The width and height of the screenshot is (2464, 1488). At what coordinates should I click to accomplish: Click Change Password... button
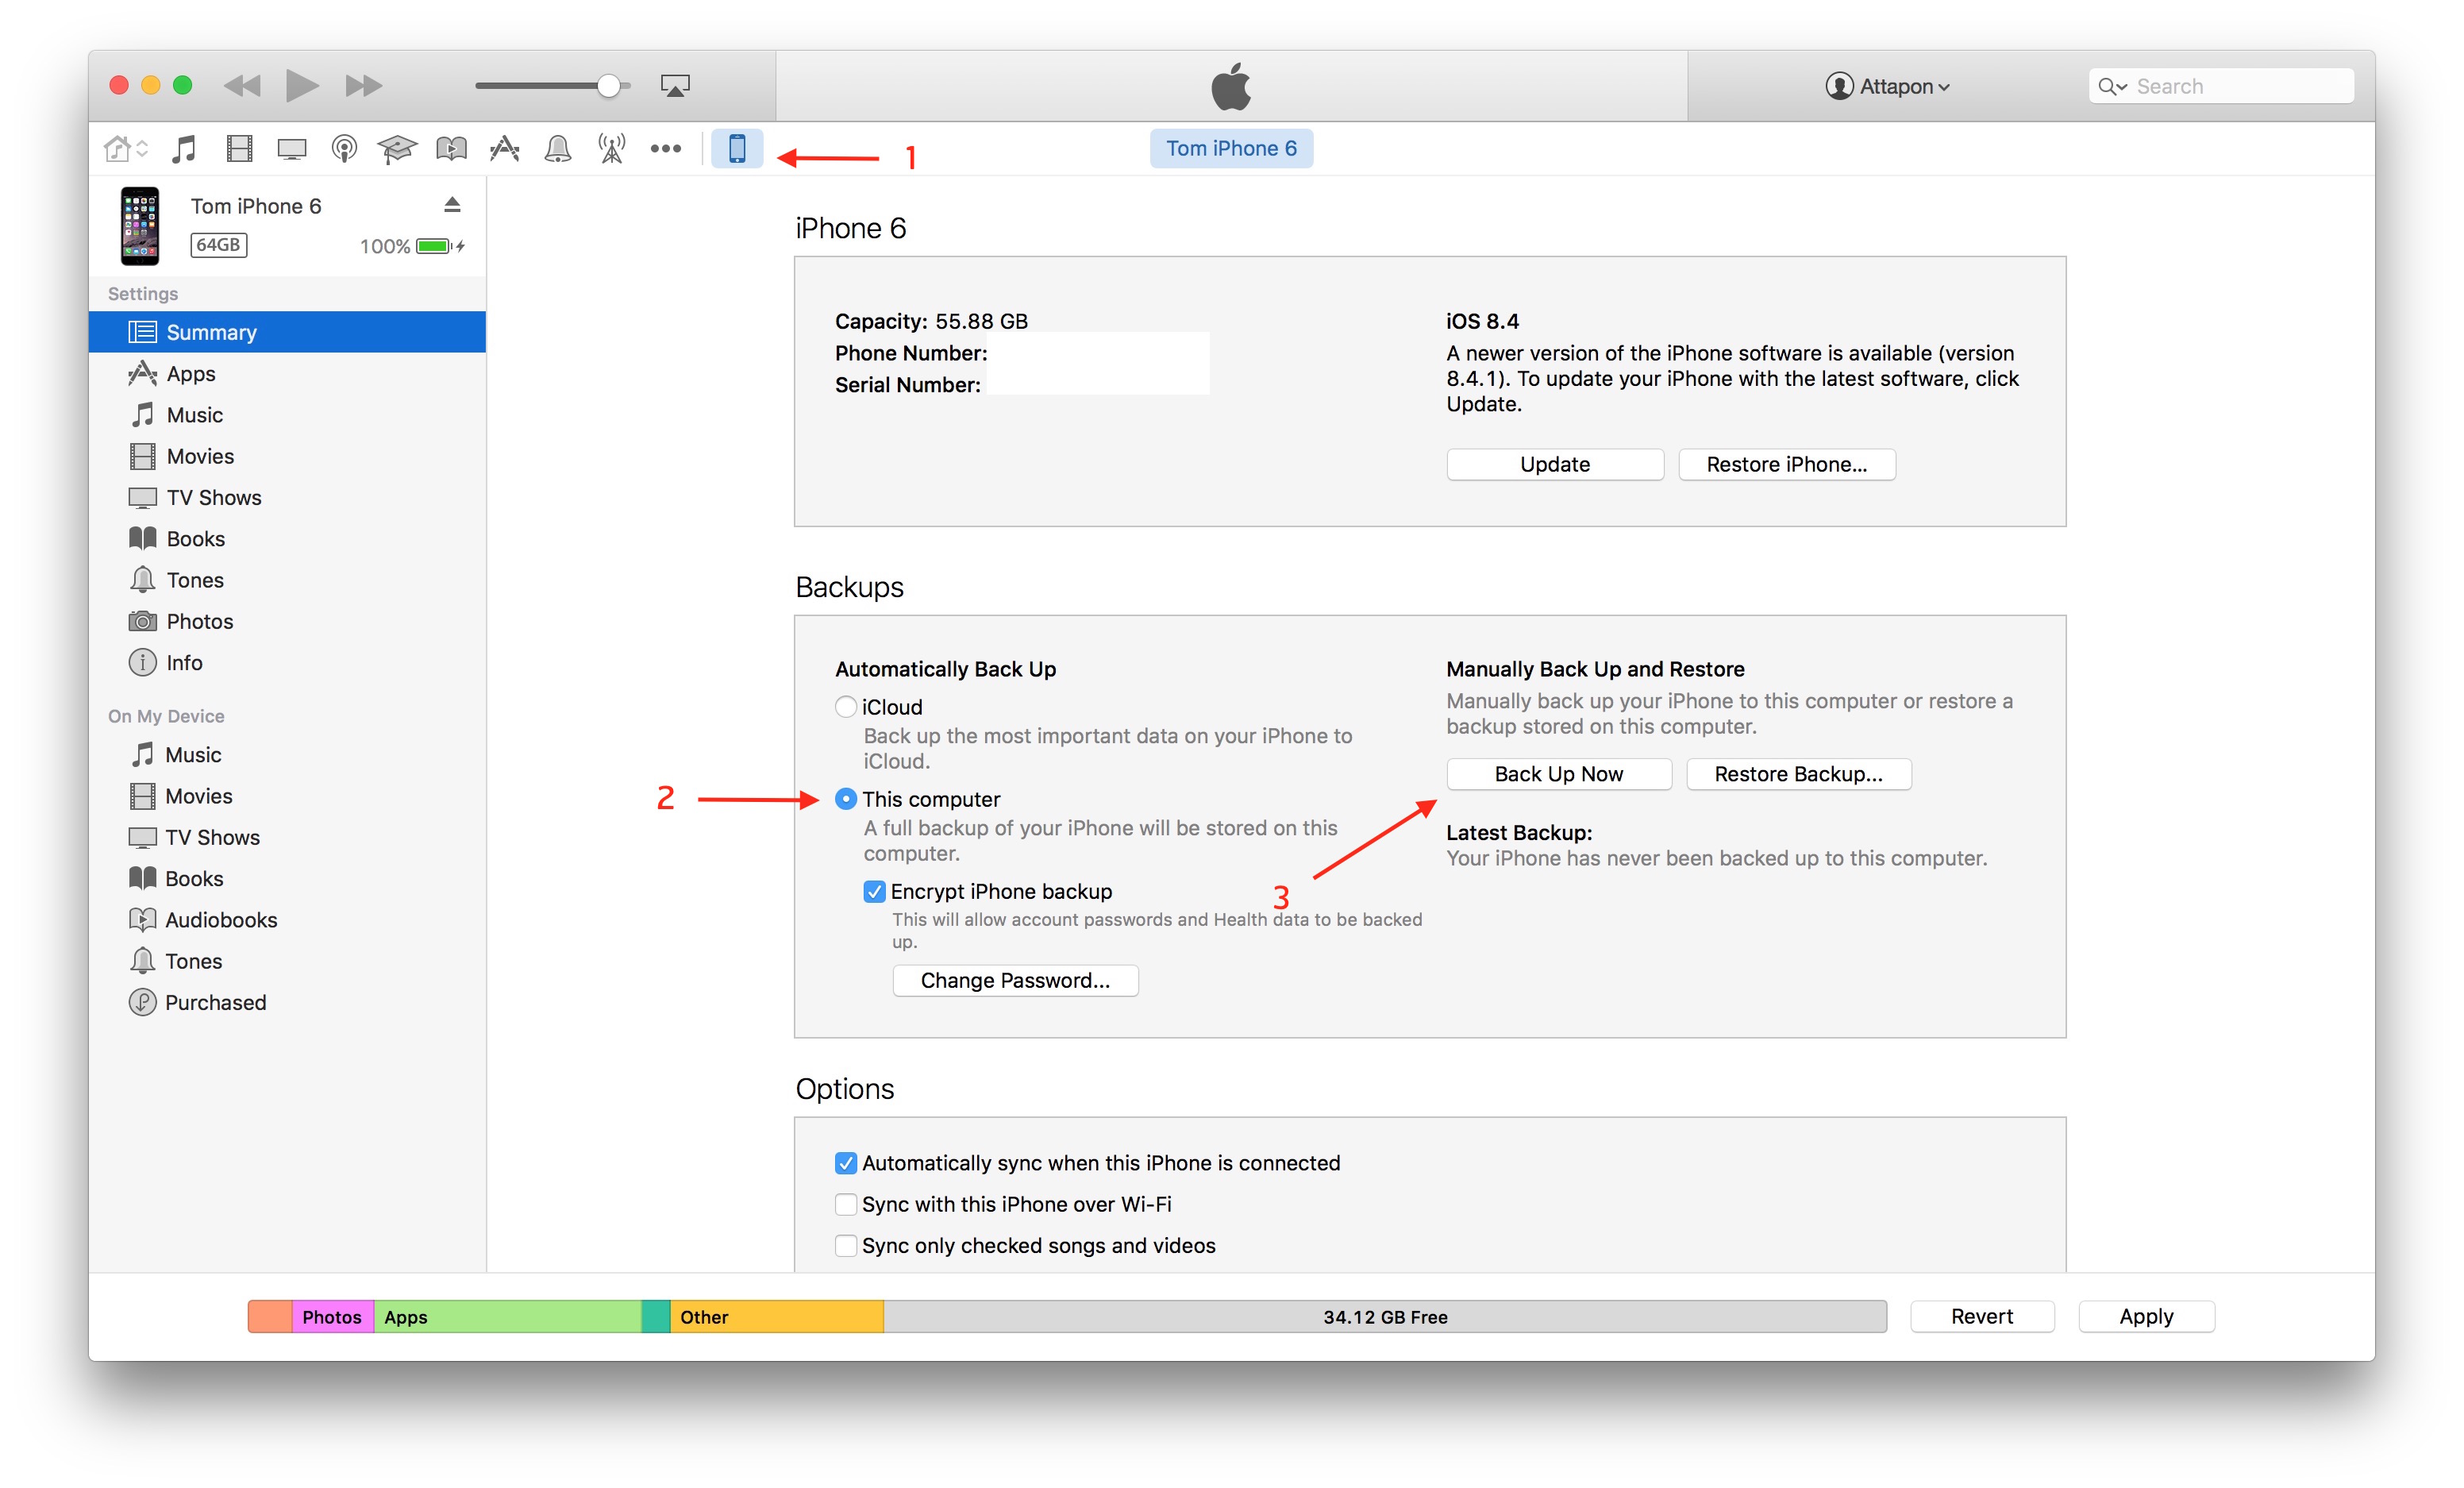(1015, 981)
